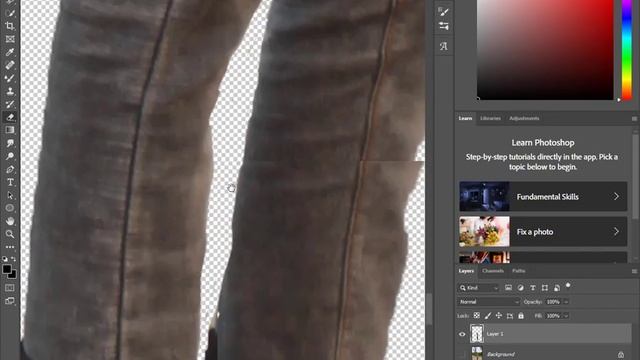Select the Frame tool
Image resolution: width=640 pixels, height=360 pixels.
(x=10, y=39)
